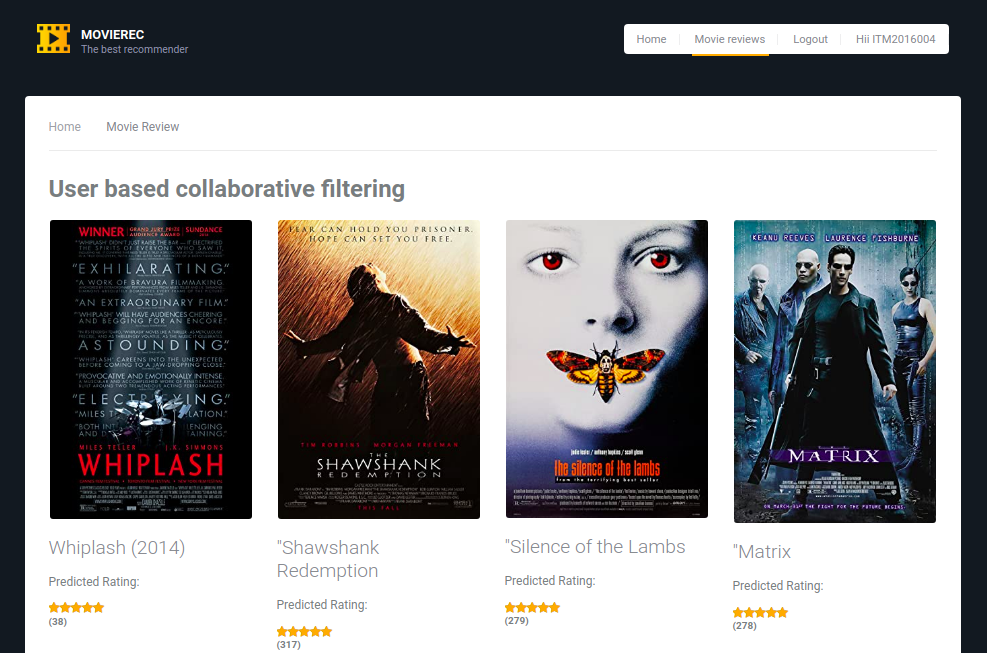The width and height of the screenshot is (987, 653).
Task: Open the Hii ITM2016004 user menu item
Action: point(895,39)
